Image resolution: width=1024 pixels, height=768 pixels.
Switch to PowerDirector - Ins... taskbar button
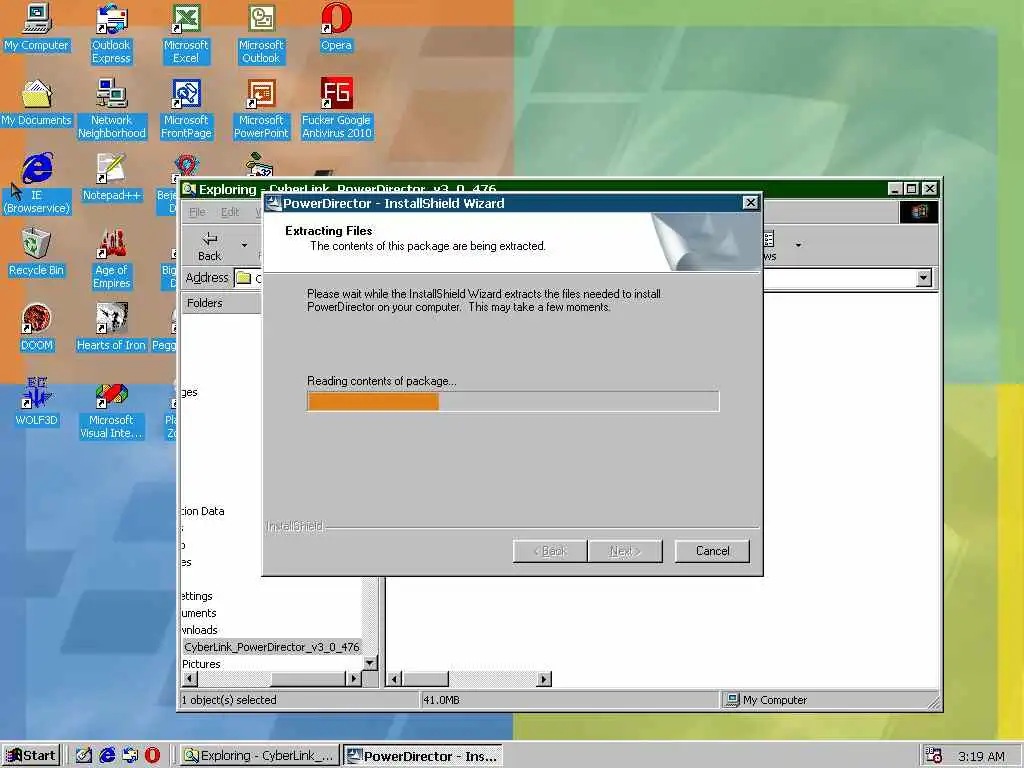pyautogui.click(x=423, y=756)
